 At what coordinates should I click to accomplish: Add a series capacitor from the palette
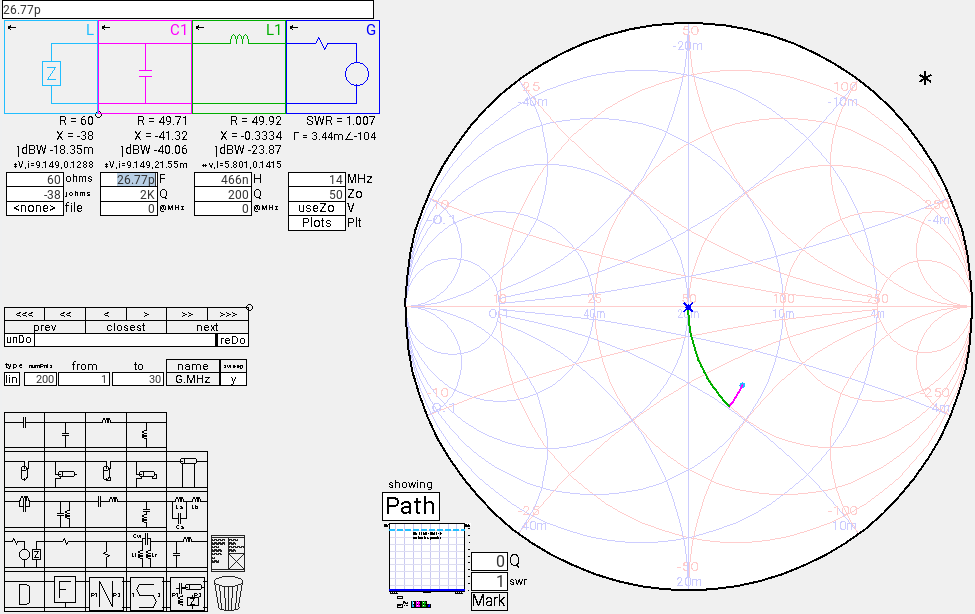pos(24,430)
